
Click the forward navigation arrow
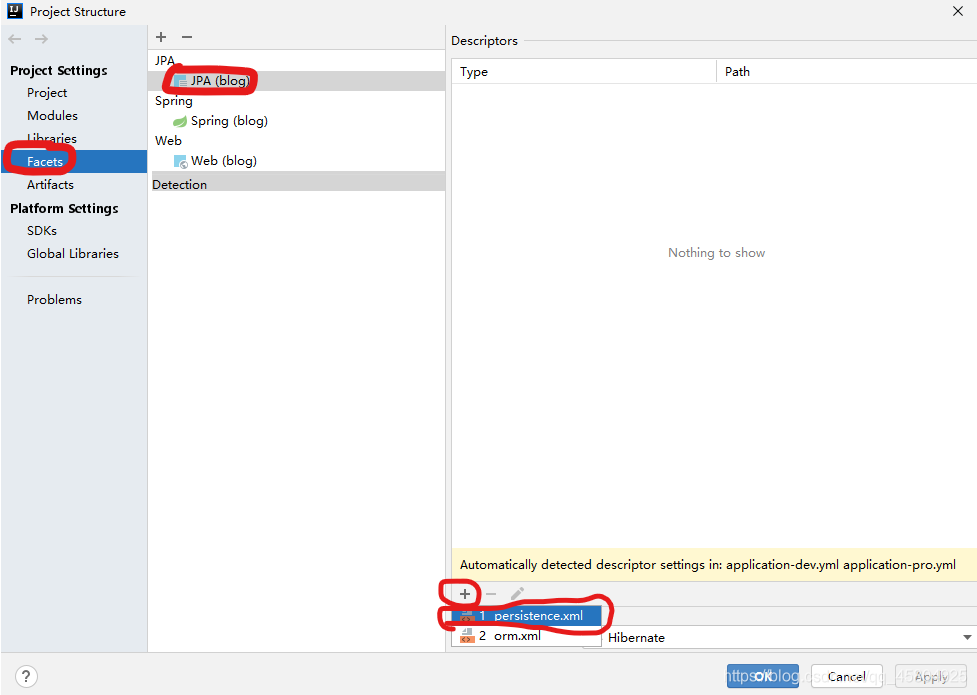click(x=41, y=39)
